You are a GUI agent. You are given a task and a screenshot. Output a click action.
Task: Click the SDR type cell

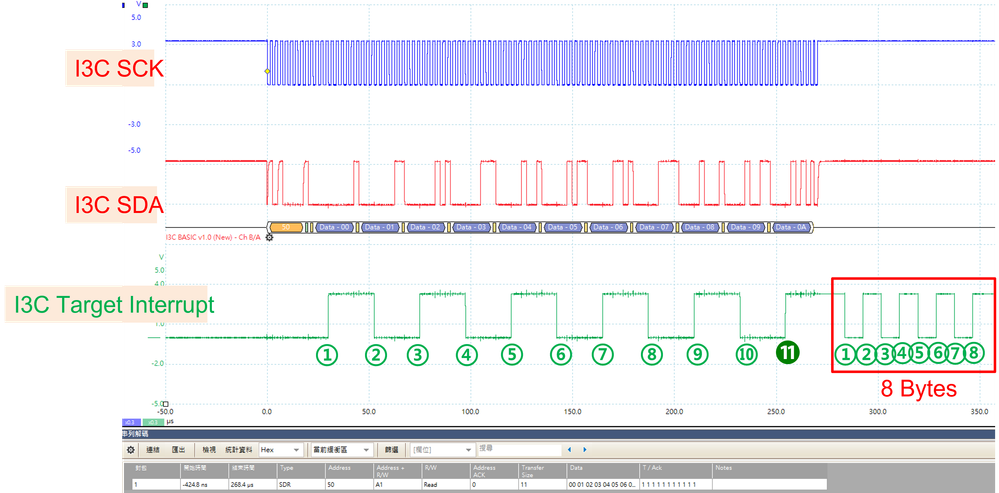click(x=302, y=485)
